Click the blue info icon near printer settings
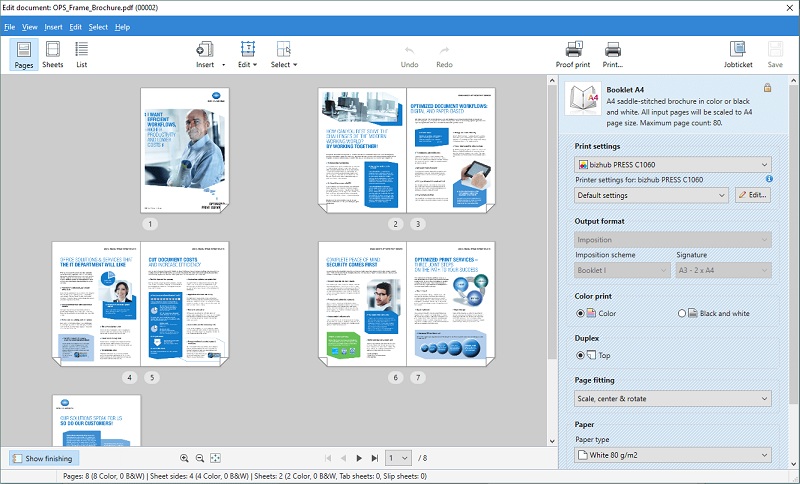The height and width of the screenshot is (484, 800). 769,179
